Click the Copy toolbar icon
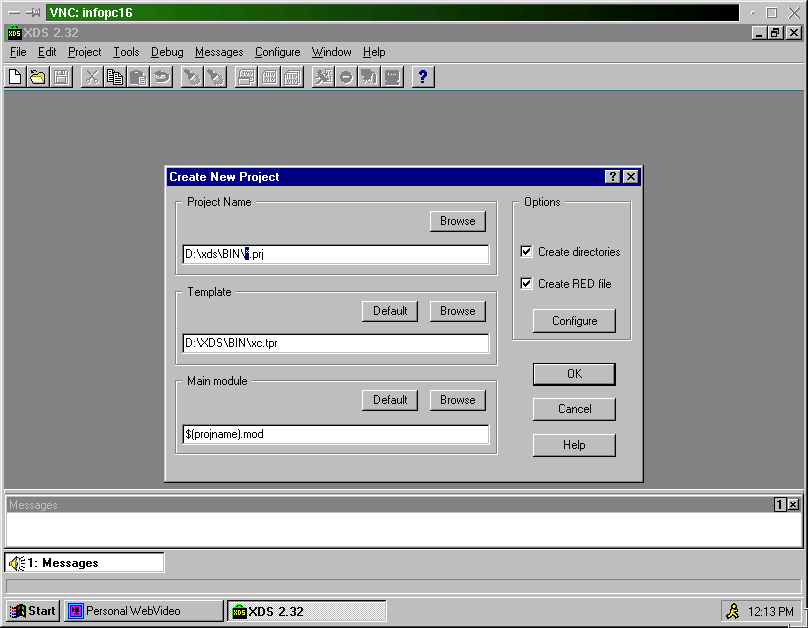808x628 pixels. click(114, 77)
